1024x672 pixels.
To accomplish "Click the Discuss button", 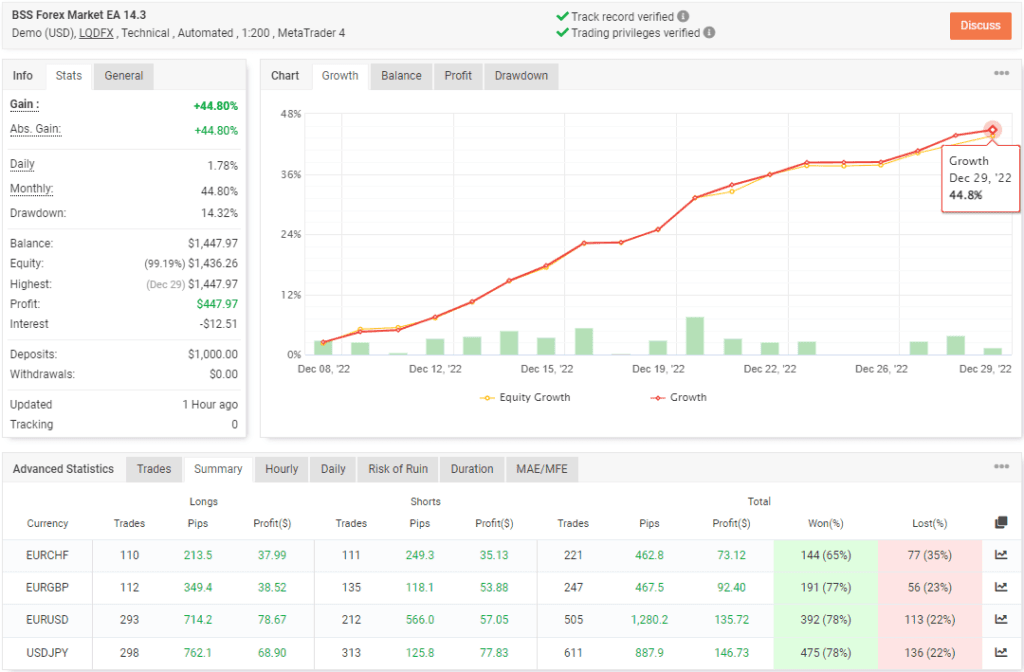I will (x=980, y=26).
